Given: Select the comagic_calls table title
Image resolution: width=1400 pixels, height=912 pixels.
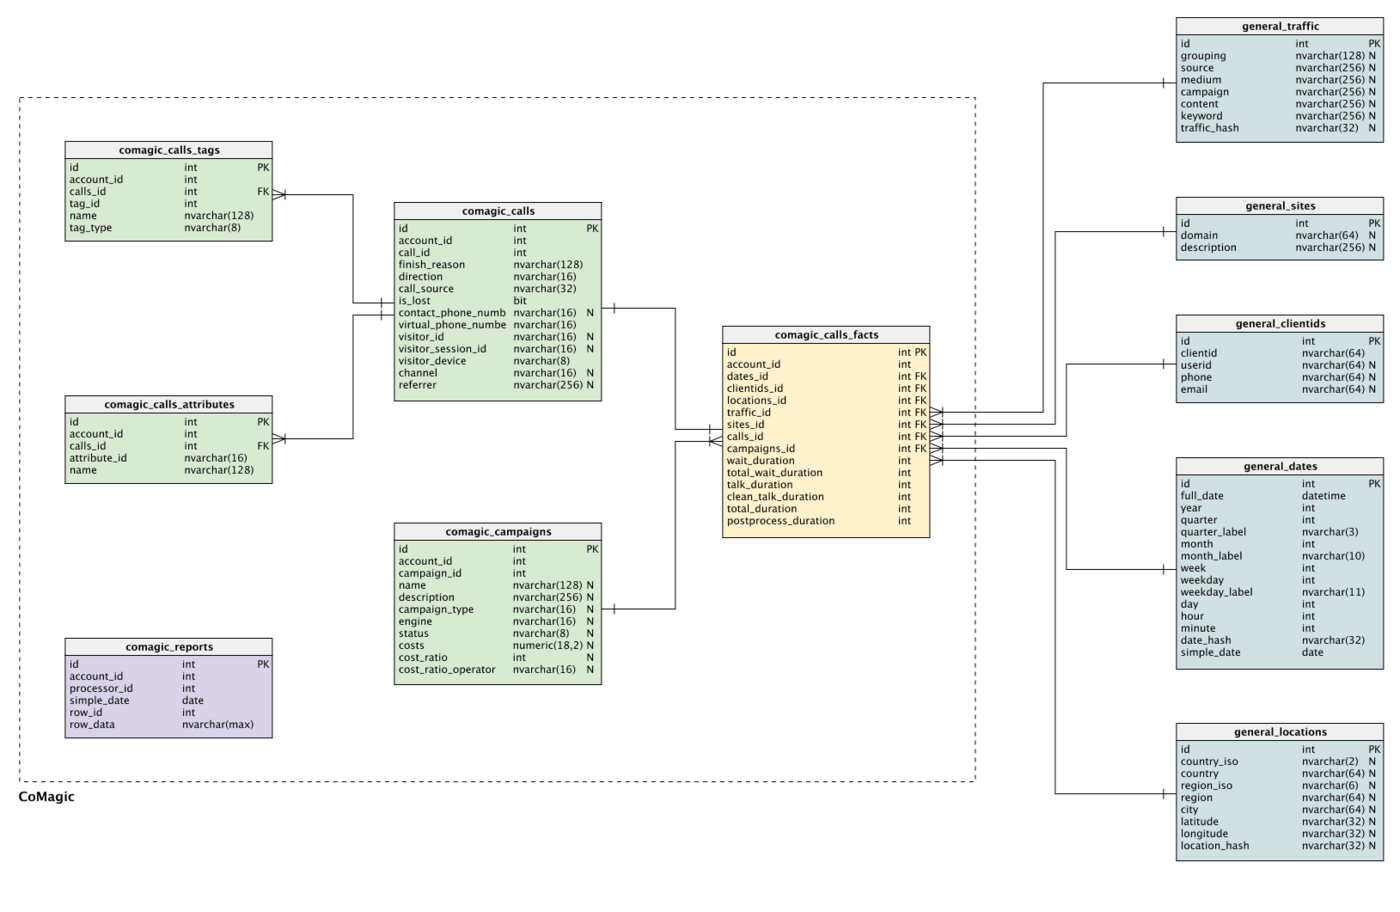Looking at the screenshot, I should [498, 211].
